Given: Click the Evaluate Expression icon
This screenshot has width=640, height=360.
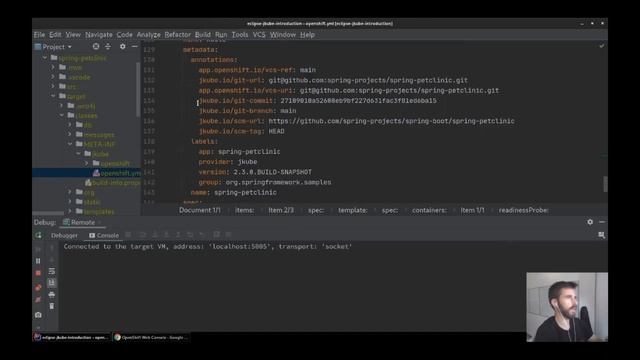Looking at the screenshot, I should (217, 235).
